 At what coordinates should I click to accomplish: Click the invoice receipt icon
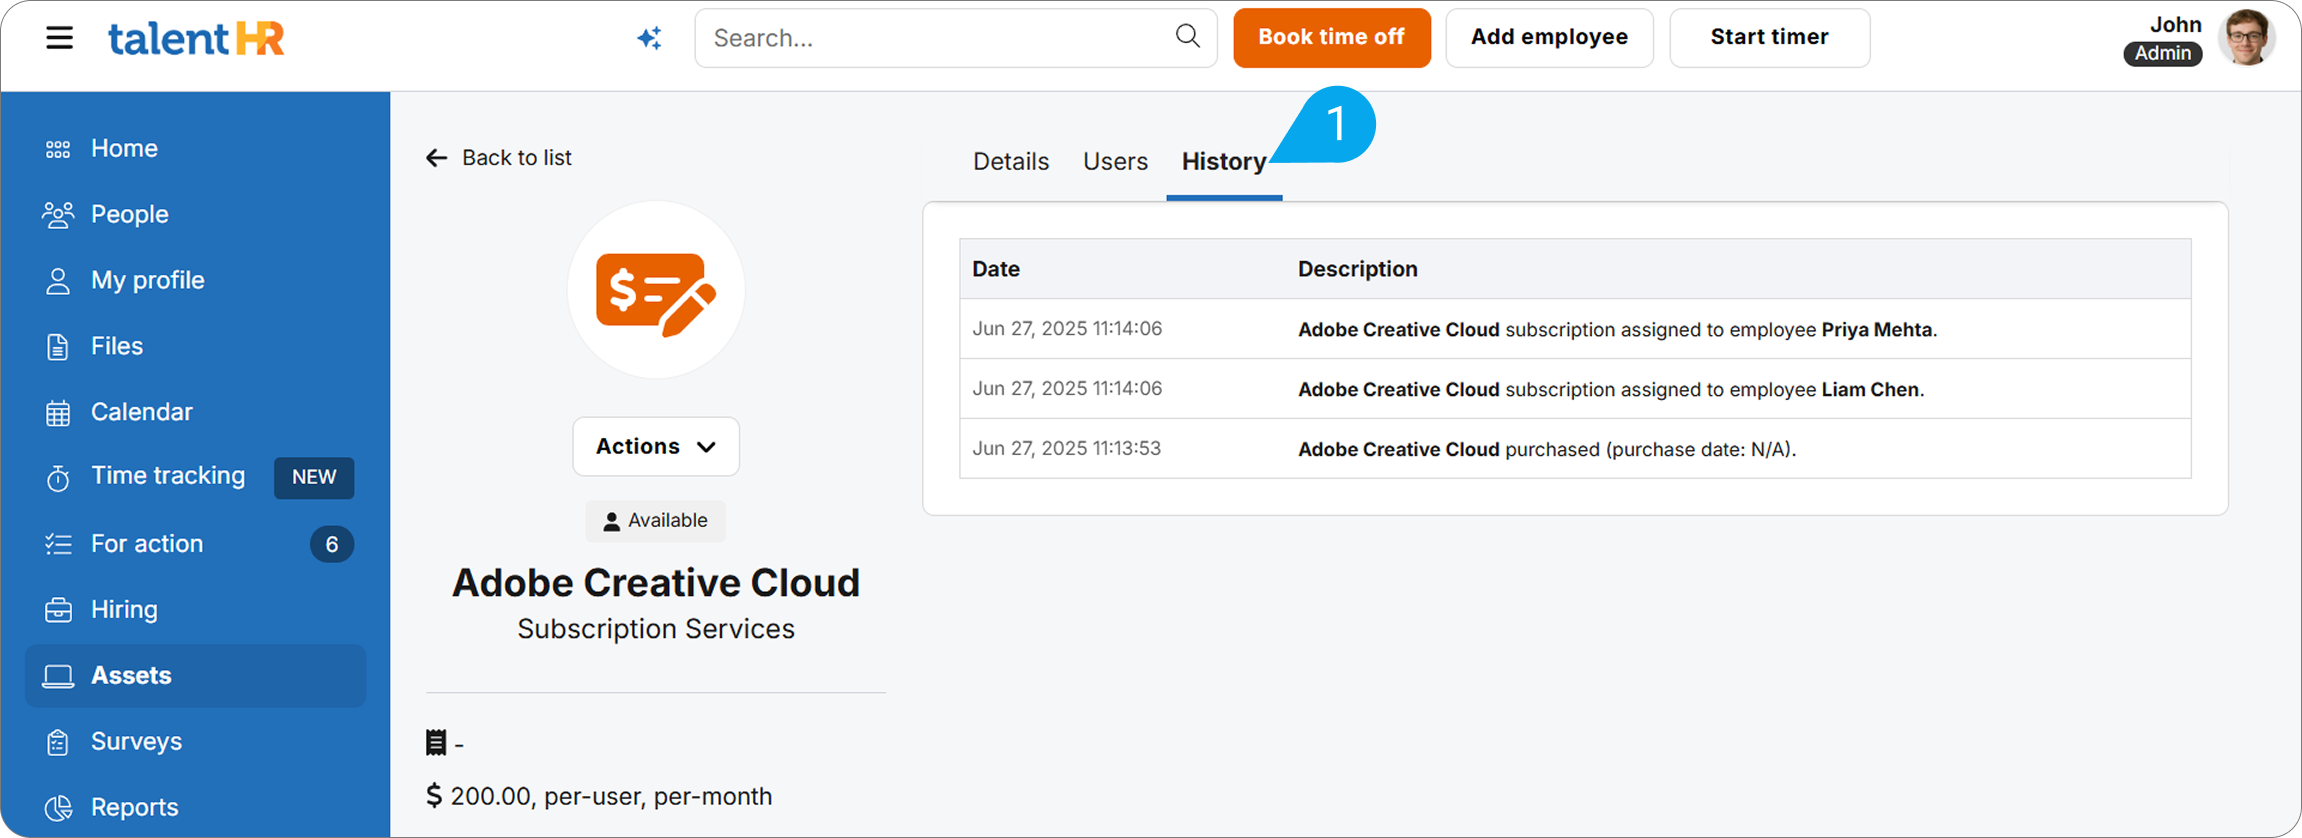(x=435, y=743)
